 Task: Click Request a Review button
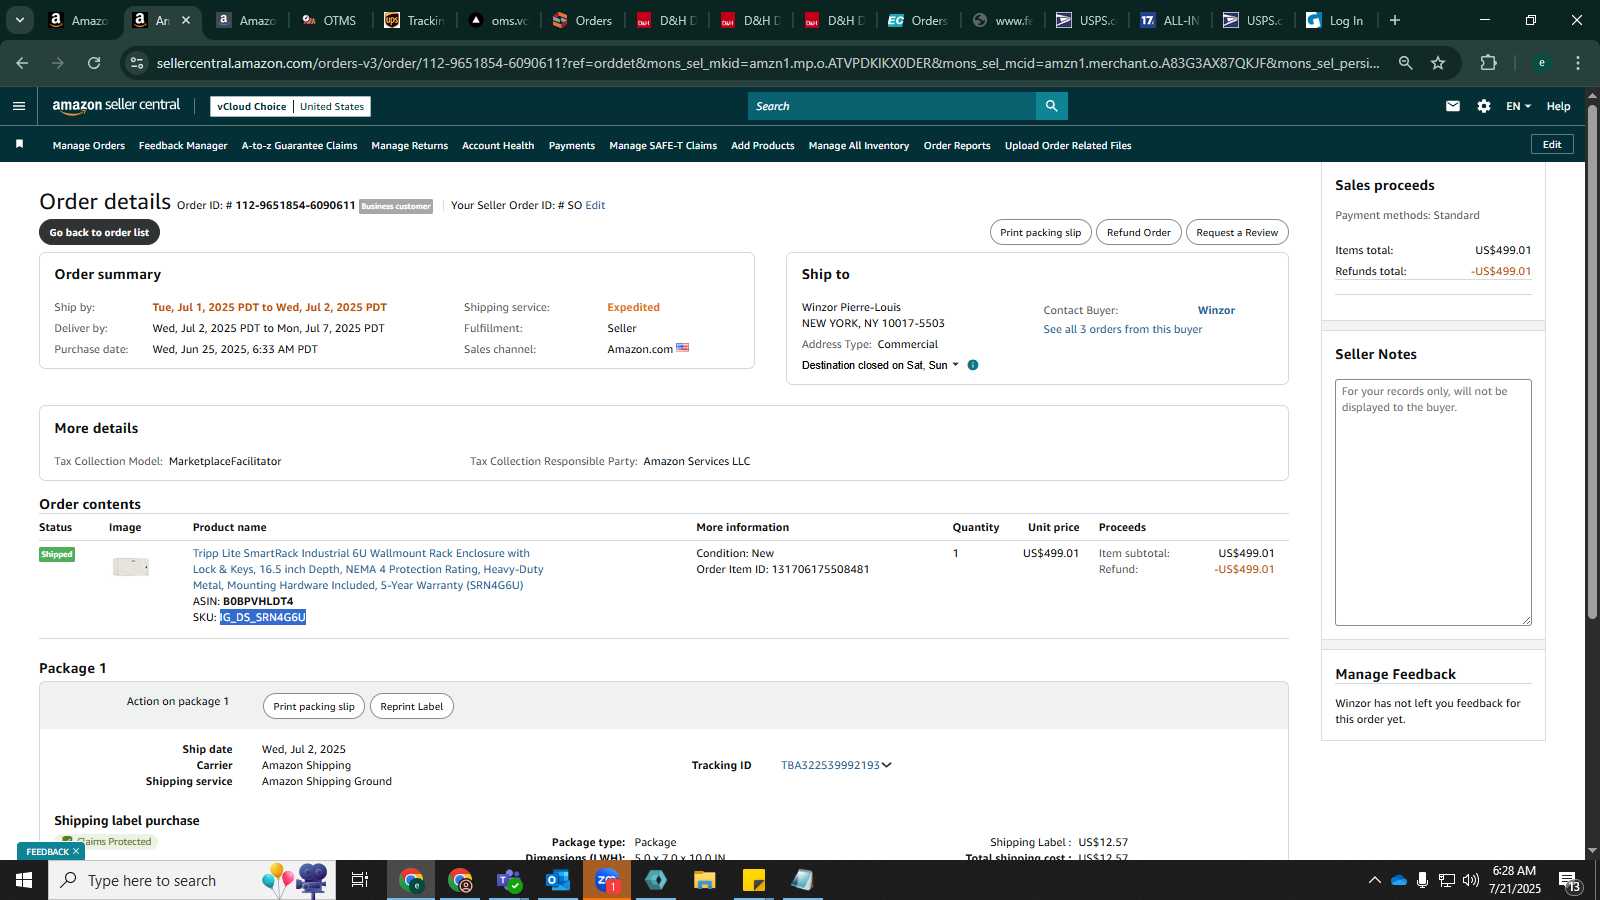(x=1237, y=232)
